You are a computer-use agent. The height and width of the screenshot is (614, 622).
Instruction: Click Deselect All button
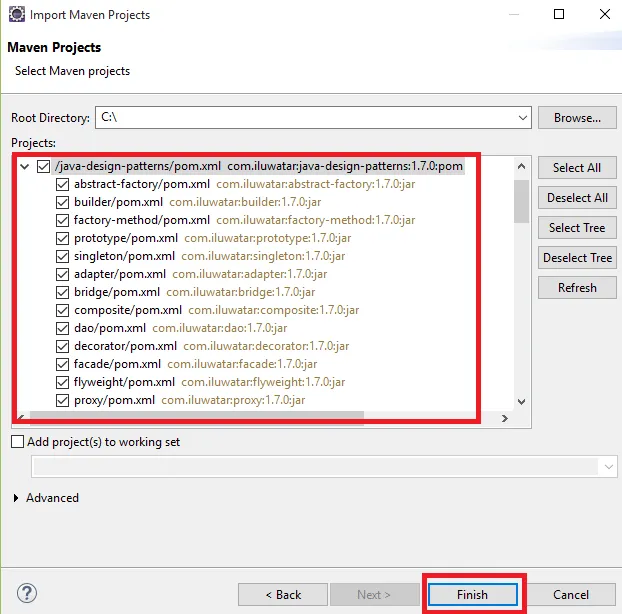(x=577, y=198)
